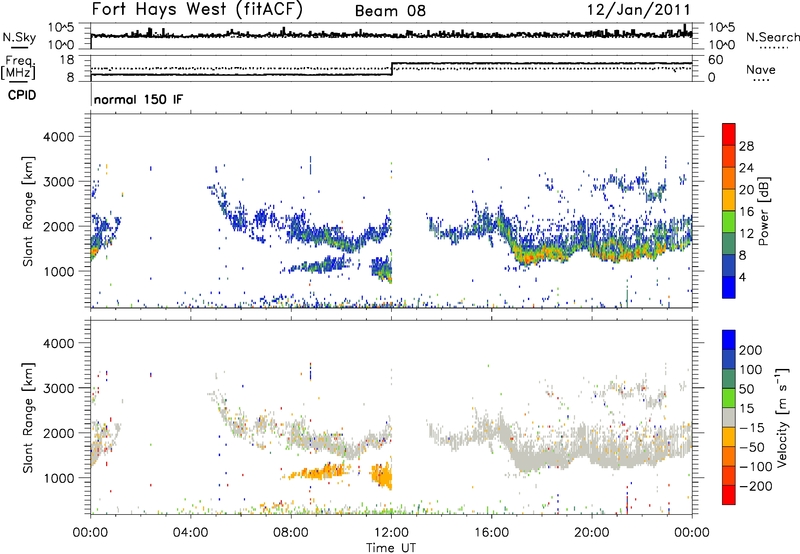Select the "N.Sky" legend label
The width and height of the screenshot is (800, 554).
pos(19,37)
